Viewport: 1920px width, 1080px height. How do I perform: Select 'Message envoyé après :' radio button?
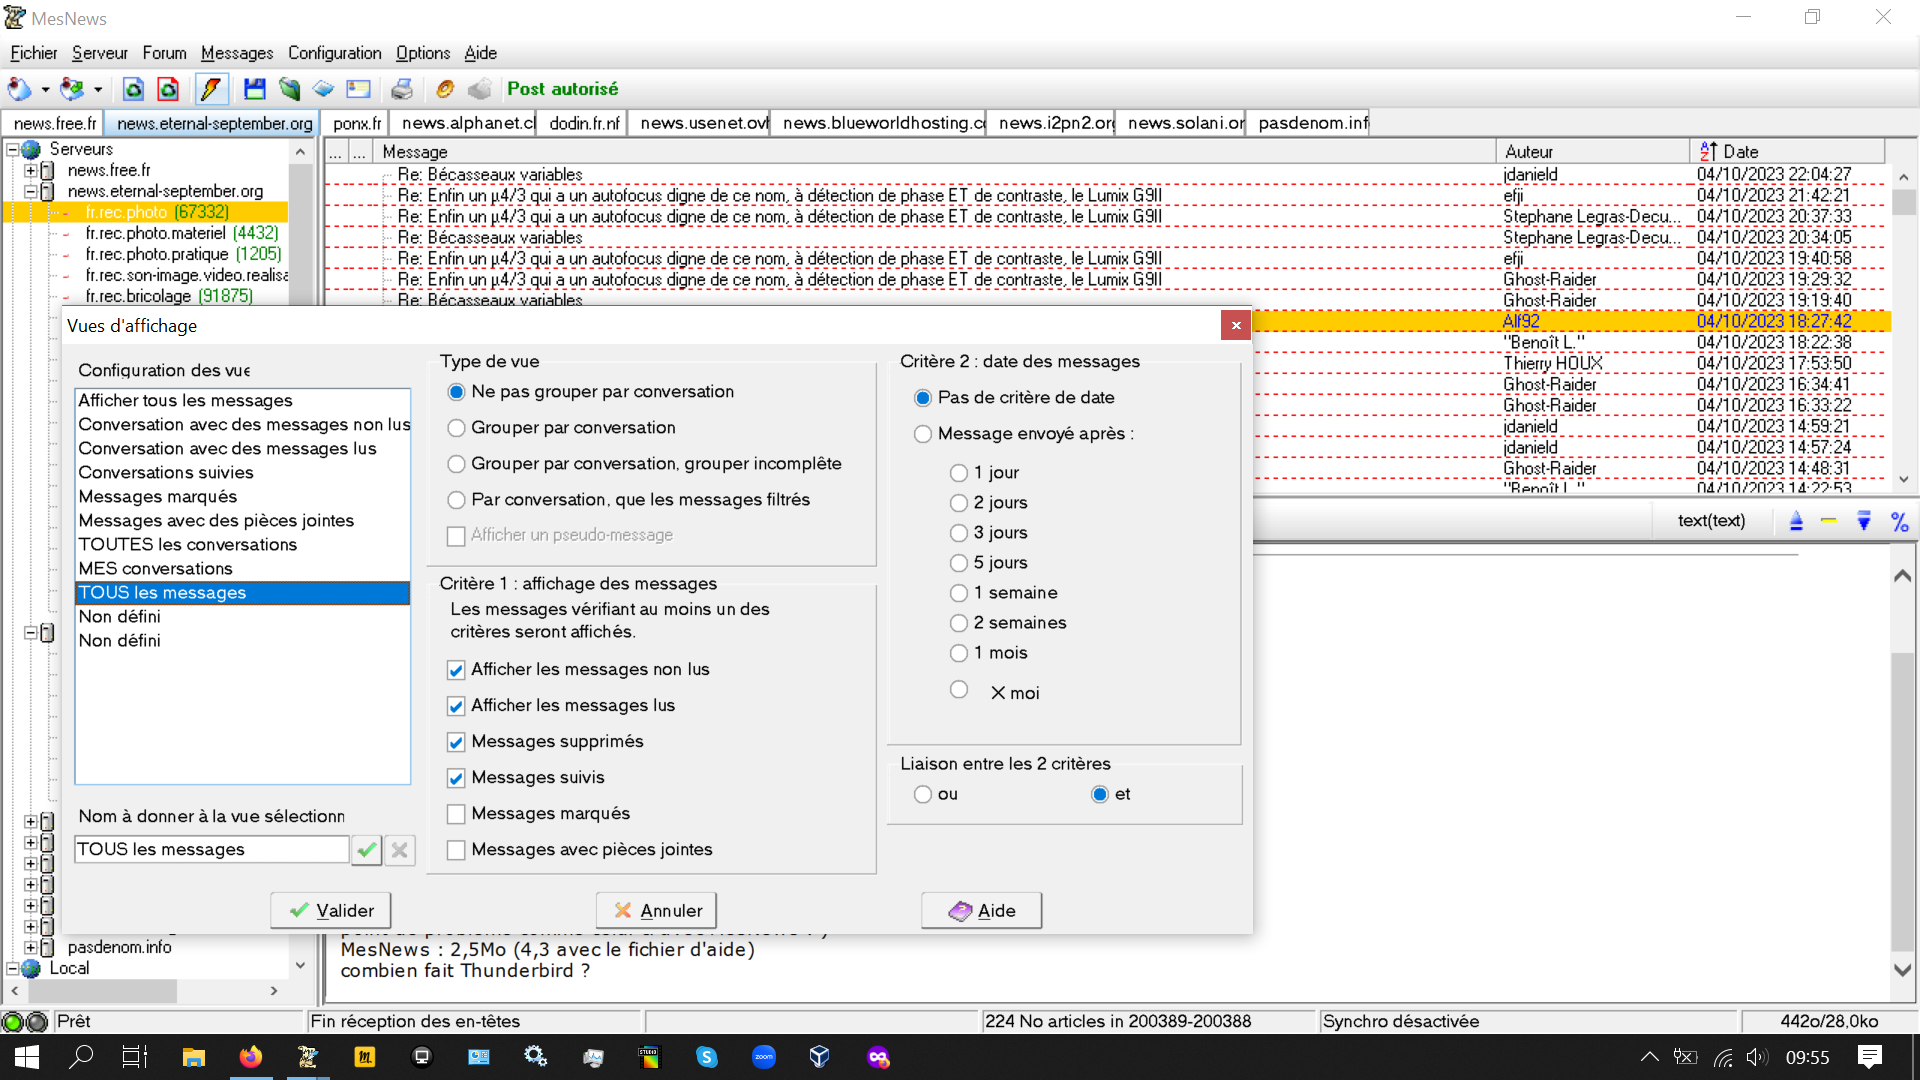[x=923, y=434]
